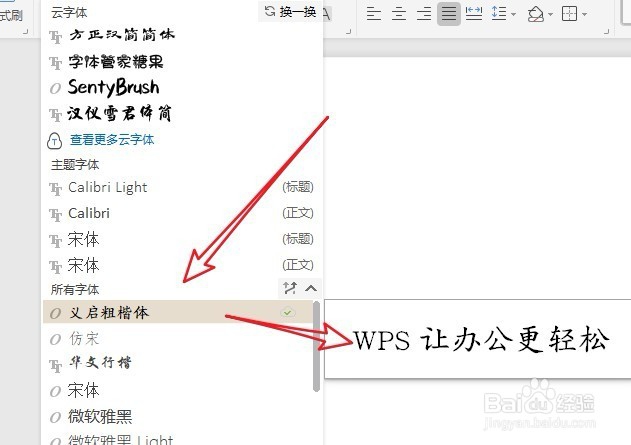Open the borders dropdown arrow

point(584,14)
